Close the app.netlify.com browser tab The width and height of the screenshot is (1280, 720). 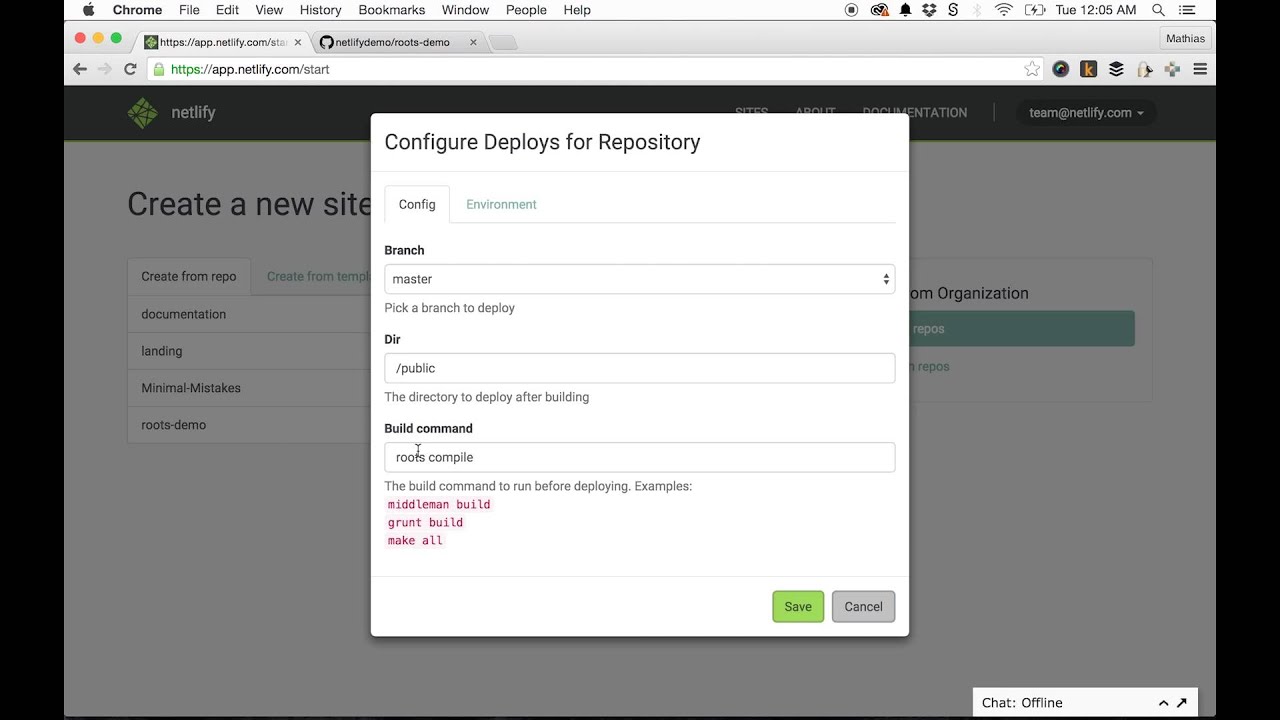(x=297, y=43)
